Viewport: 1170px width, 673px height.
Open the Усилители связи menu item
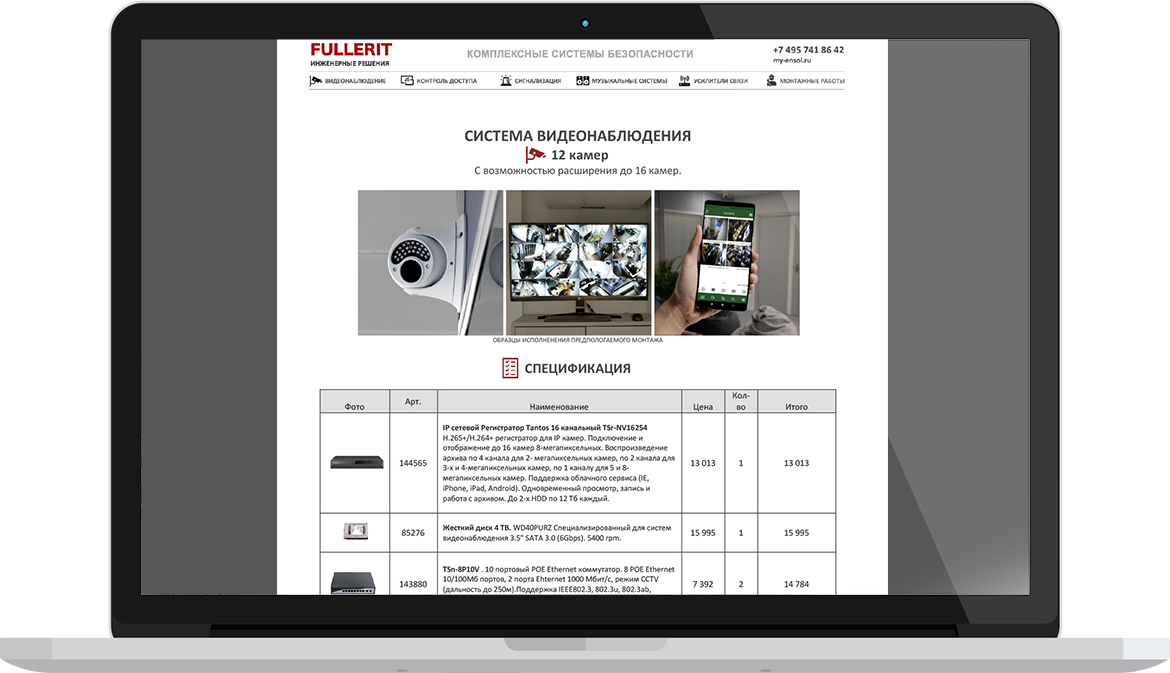720,81
